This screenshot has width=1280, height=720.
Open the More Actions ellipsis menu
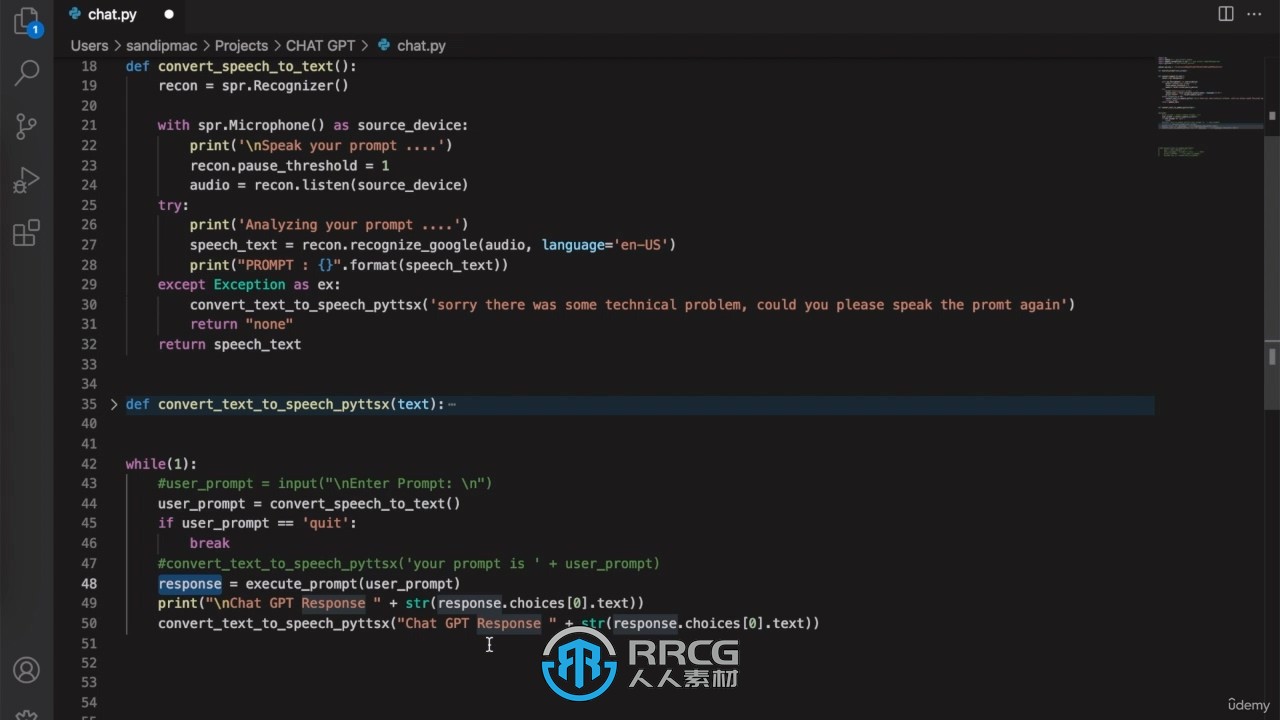1256,14
